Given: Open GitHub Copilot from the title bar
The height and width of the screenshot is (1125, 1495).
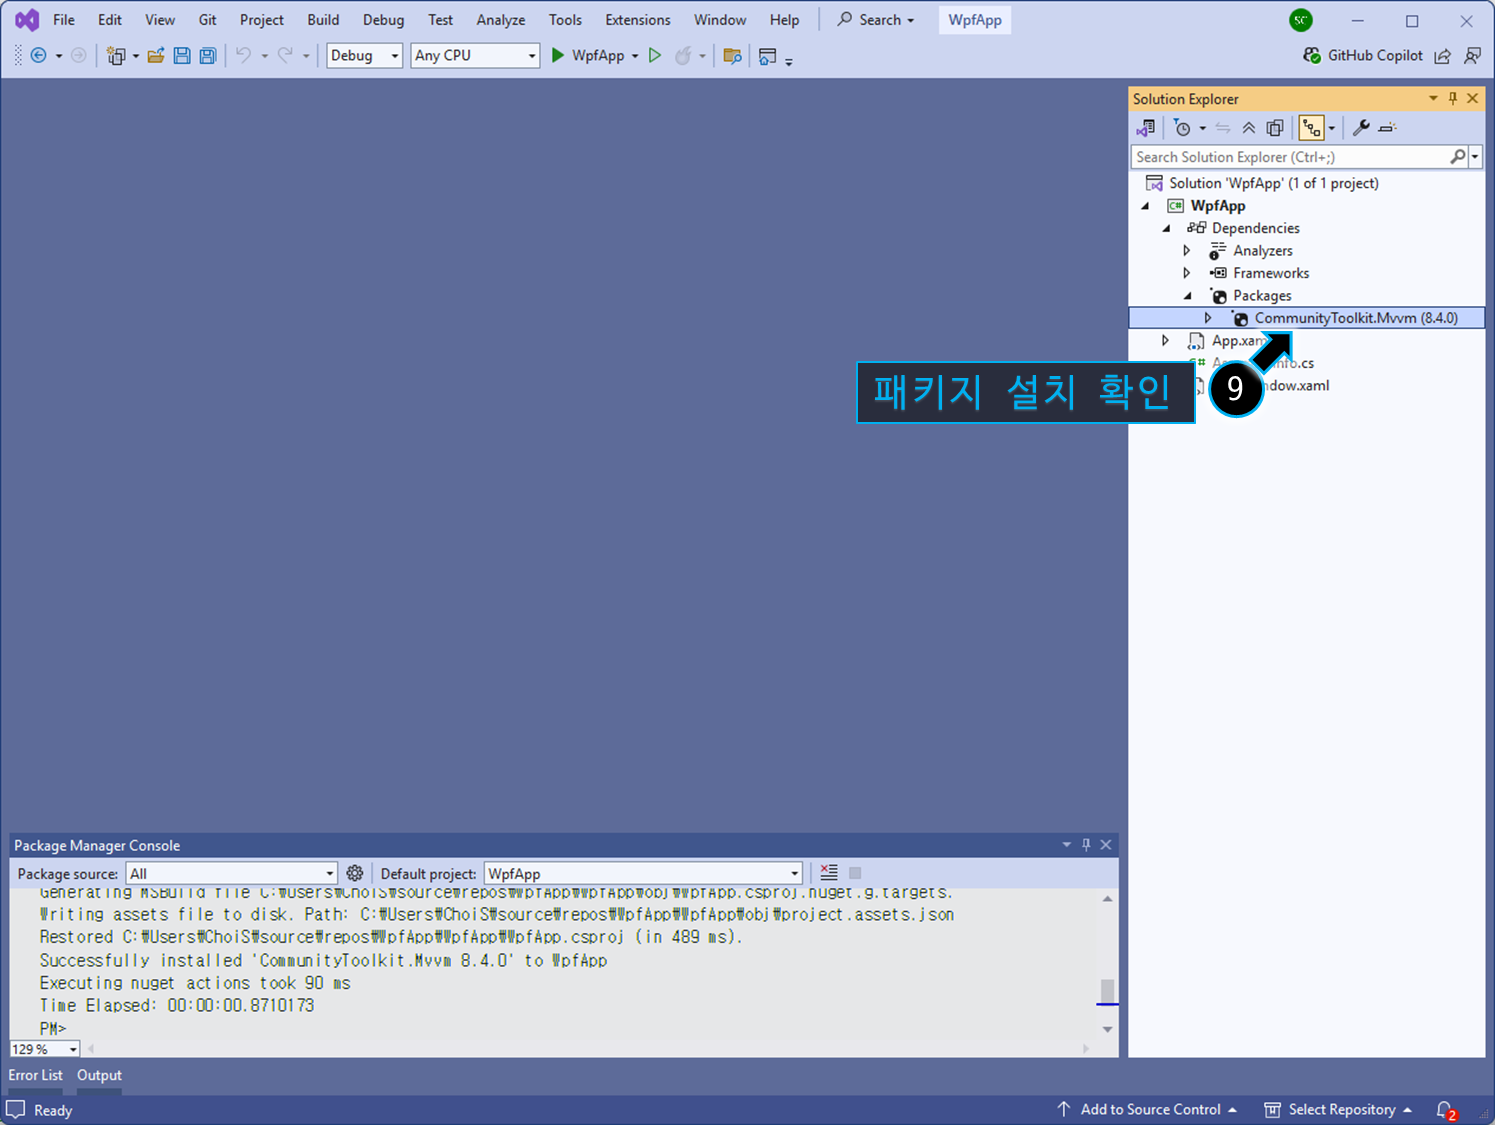Looking at the screenshot, I should [1363, 56].
